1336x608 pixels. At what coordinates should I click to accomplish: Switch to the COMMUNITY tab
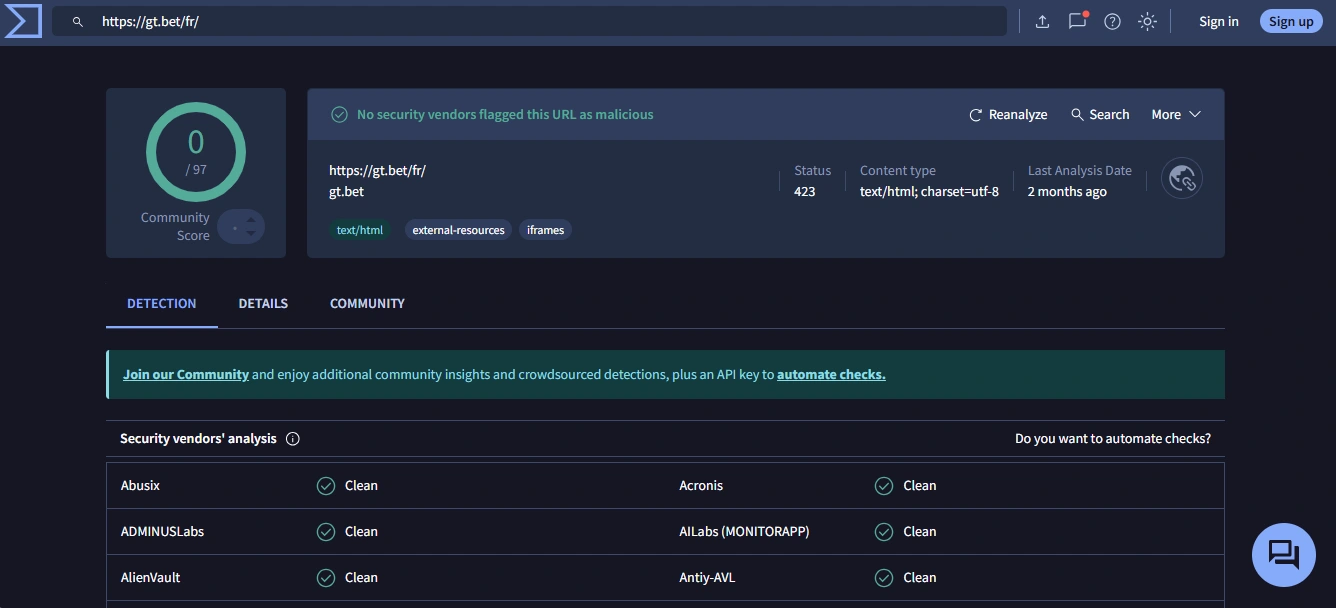(367, 303)
